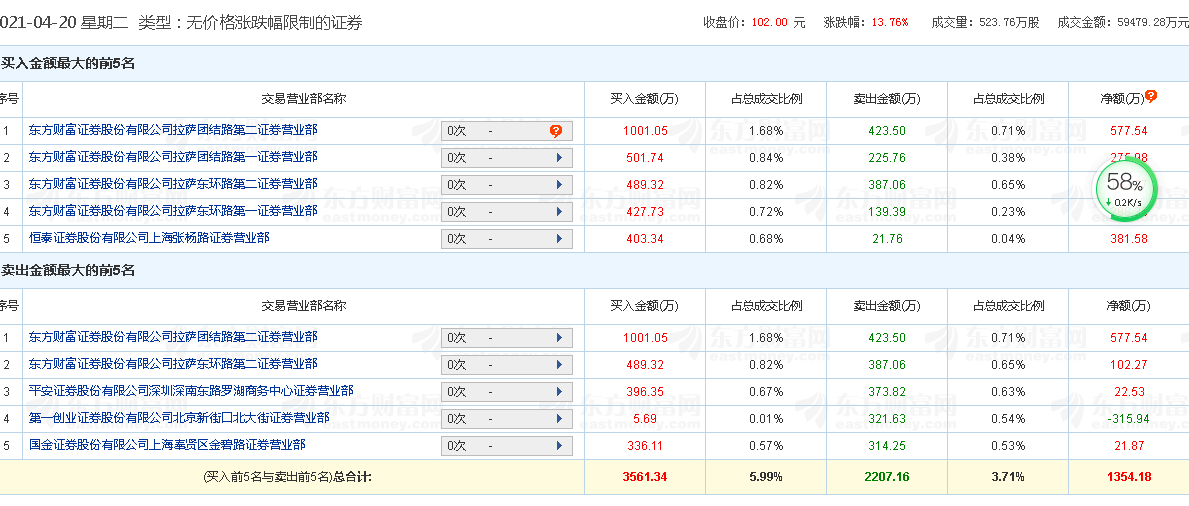This screenshot has width=1189, height=506.
Task: Click the orange question mark in the first buy row
Action: (x=556, y=130)
